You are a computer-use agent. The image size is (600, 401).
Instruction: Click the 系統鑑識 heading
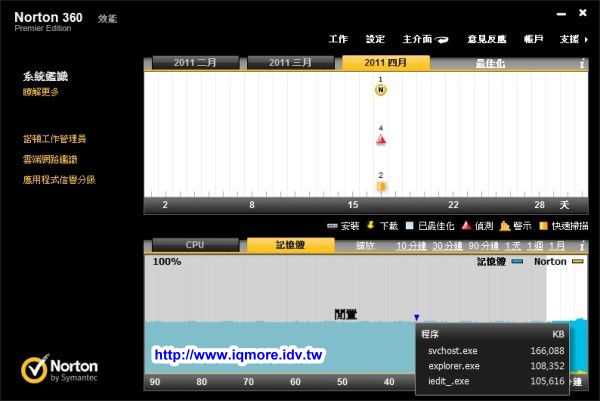point(45,77)
